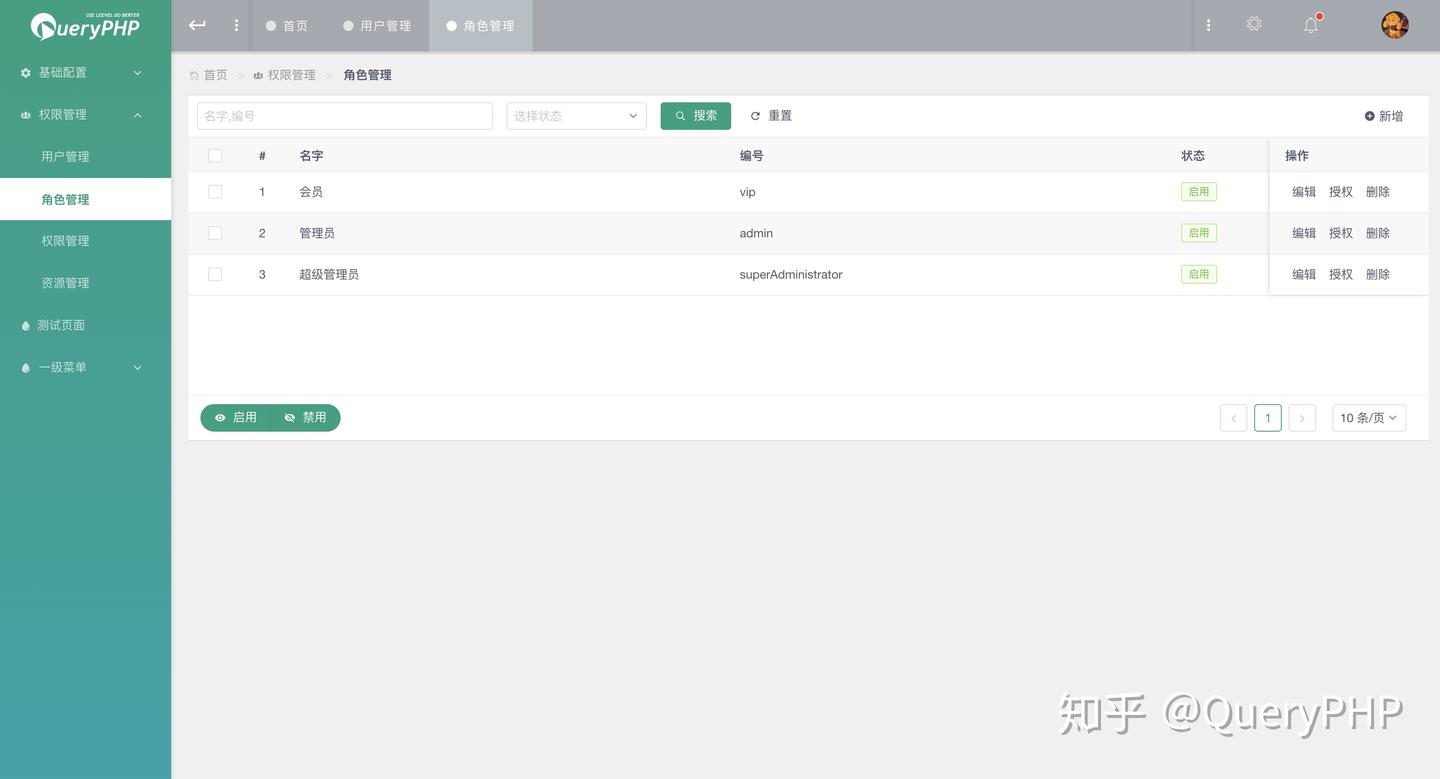Click the superAdministrator code cell
Screen dimensions: 1440x779
[791, 274]
